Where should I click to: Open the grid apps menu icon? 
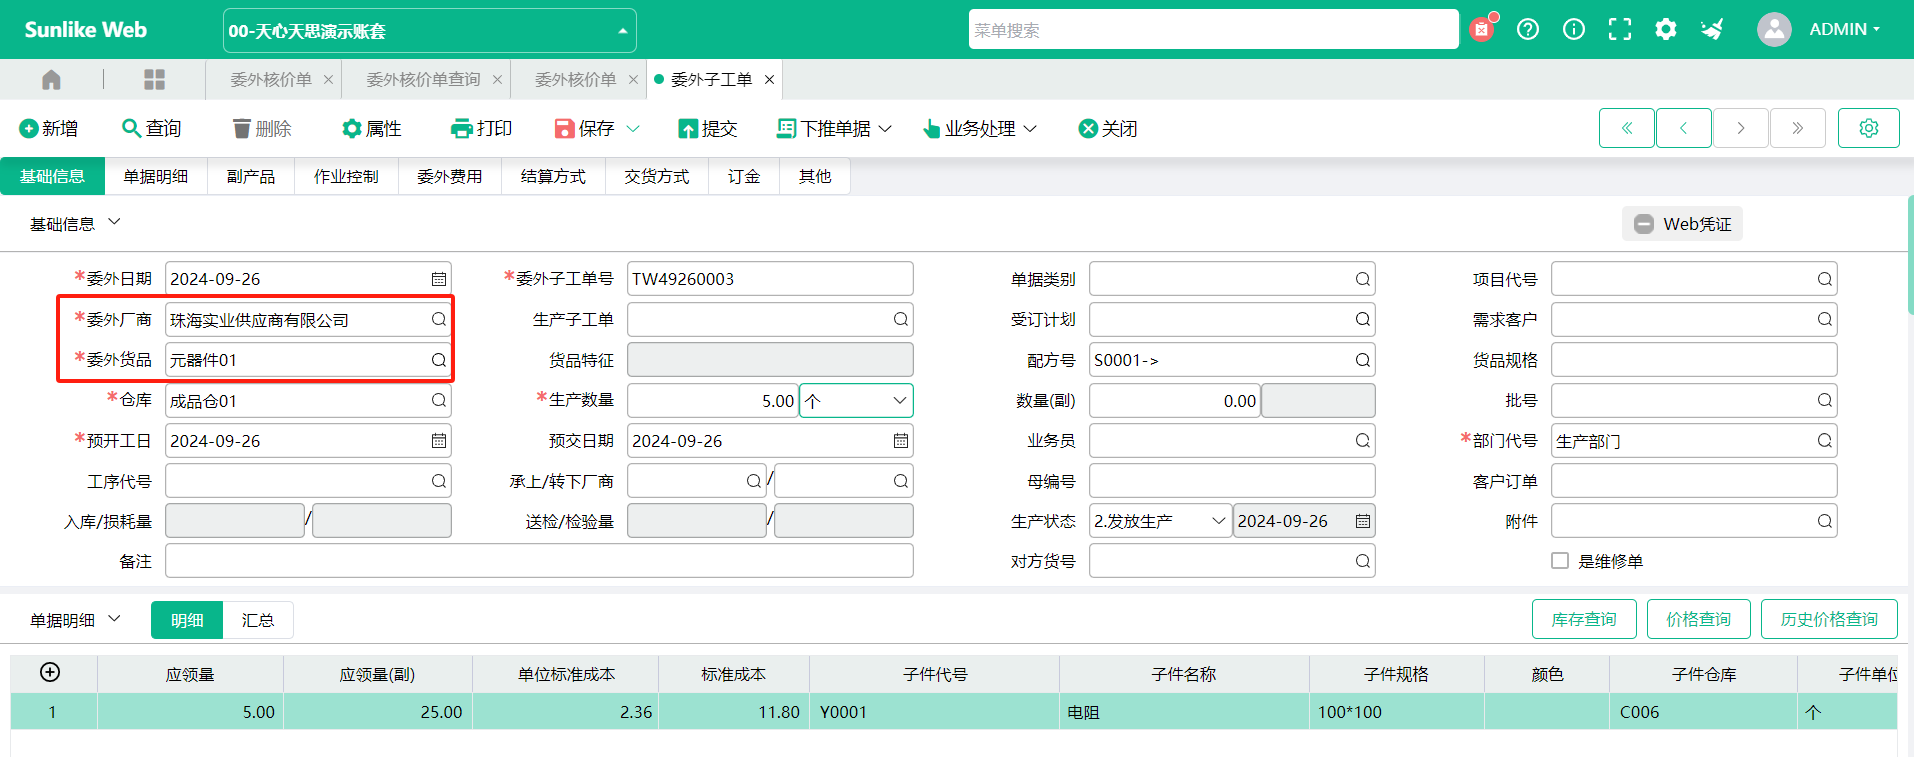154,80
